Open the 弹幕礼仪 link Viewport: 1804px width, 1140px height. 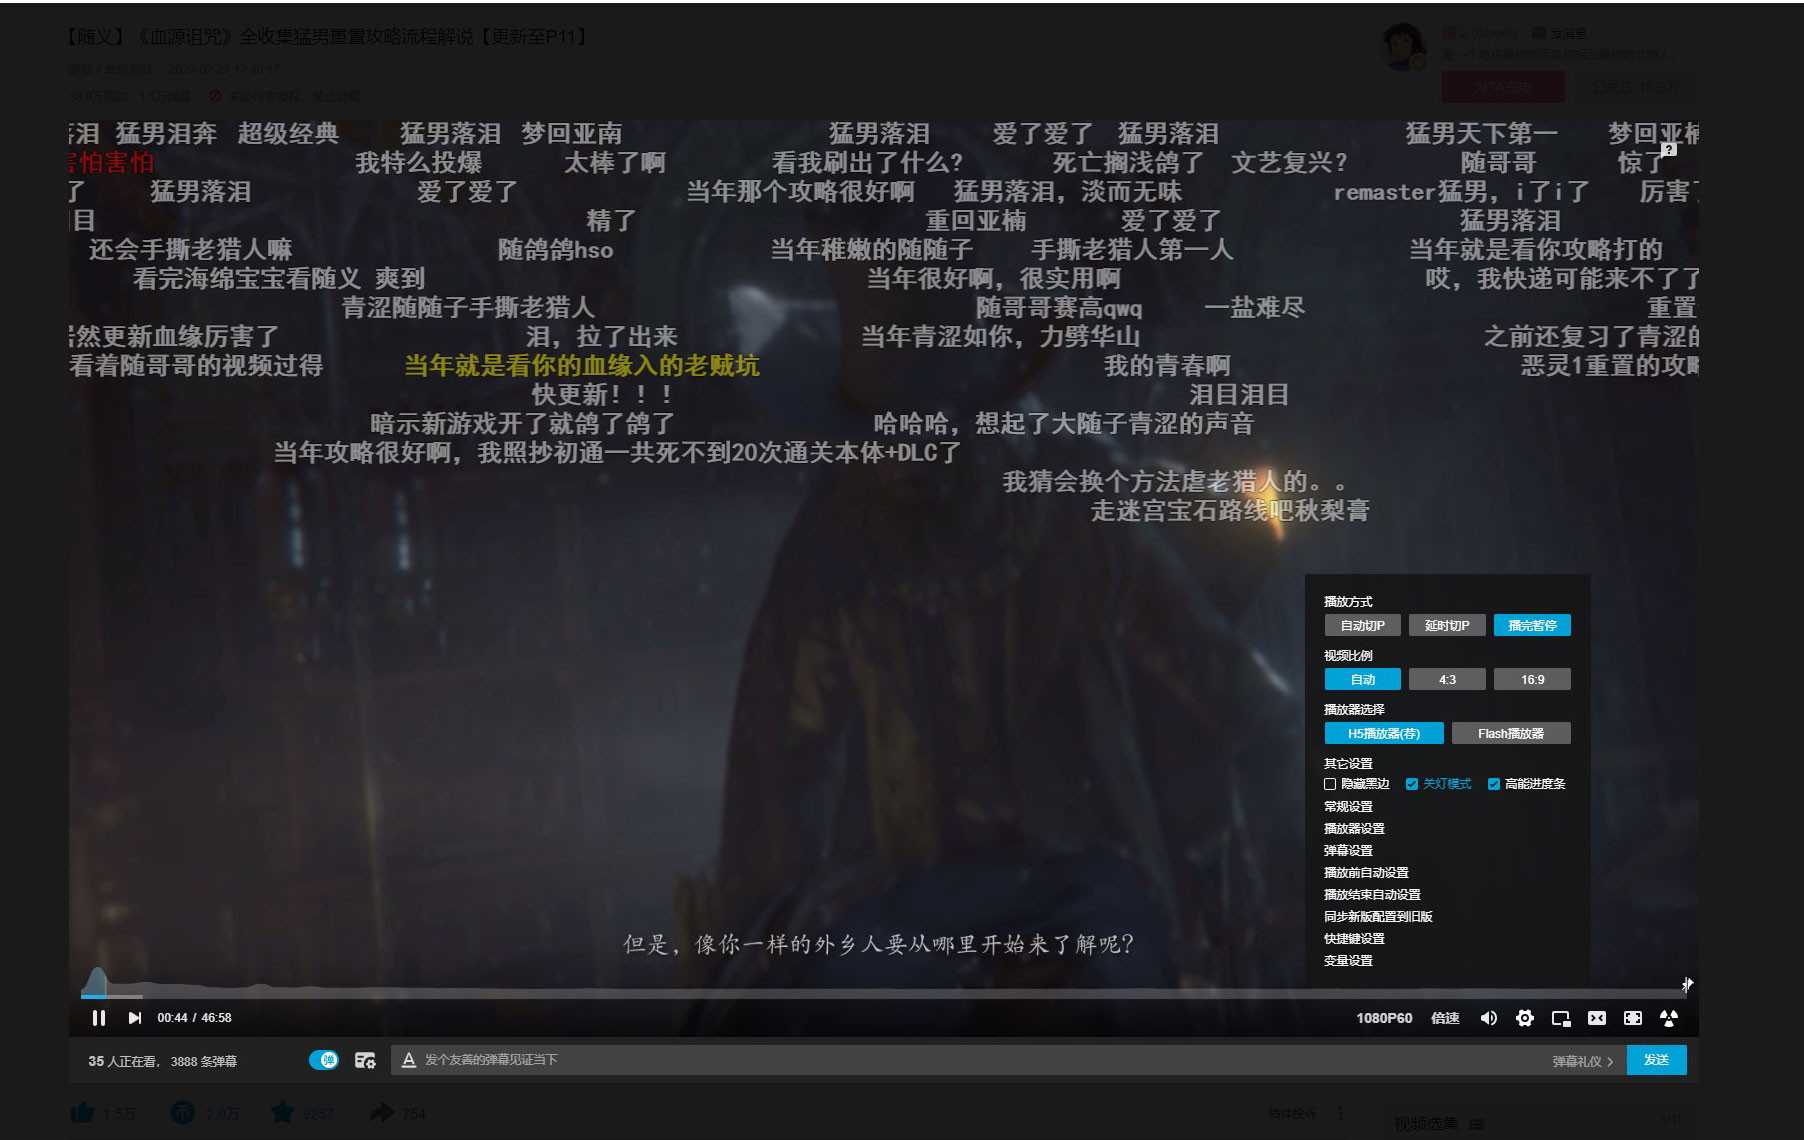(1582, 1061)
